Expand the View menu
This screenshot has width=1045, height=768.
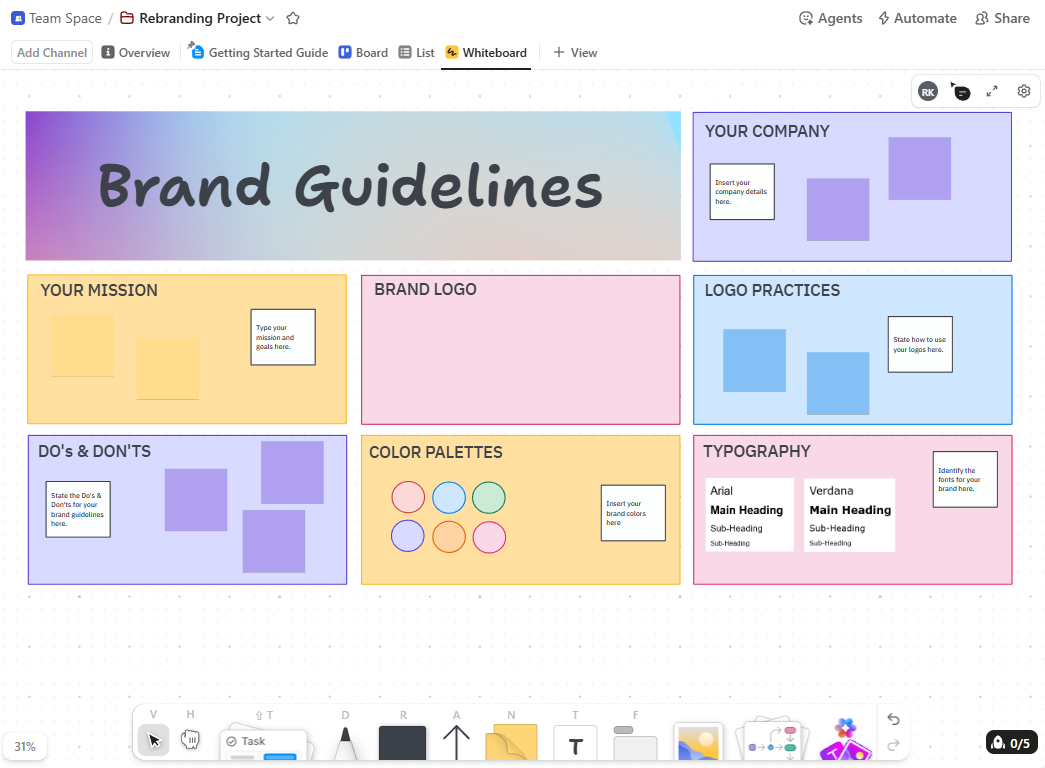575,52
